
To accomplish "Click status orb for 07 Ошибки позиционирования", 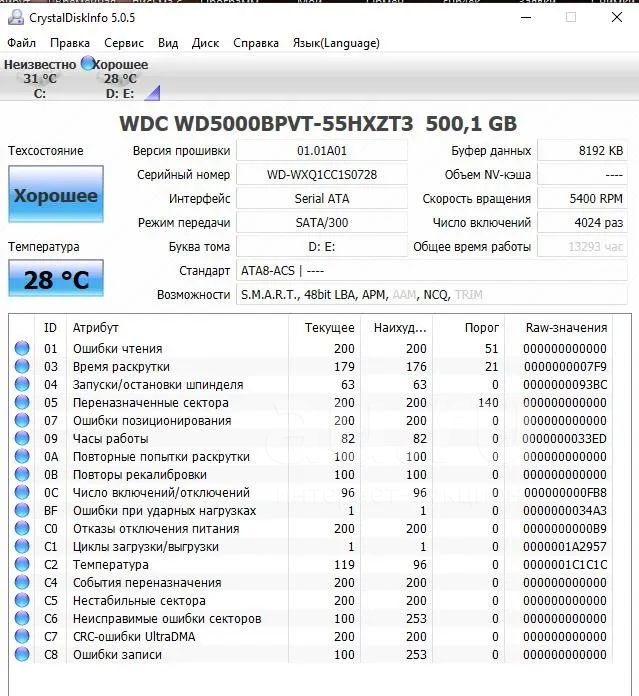I will click(22, 420).
